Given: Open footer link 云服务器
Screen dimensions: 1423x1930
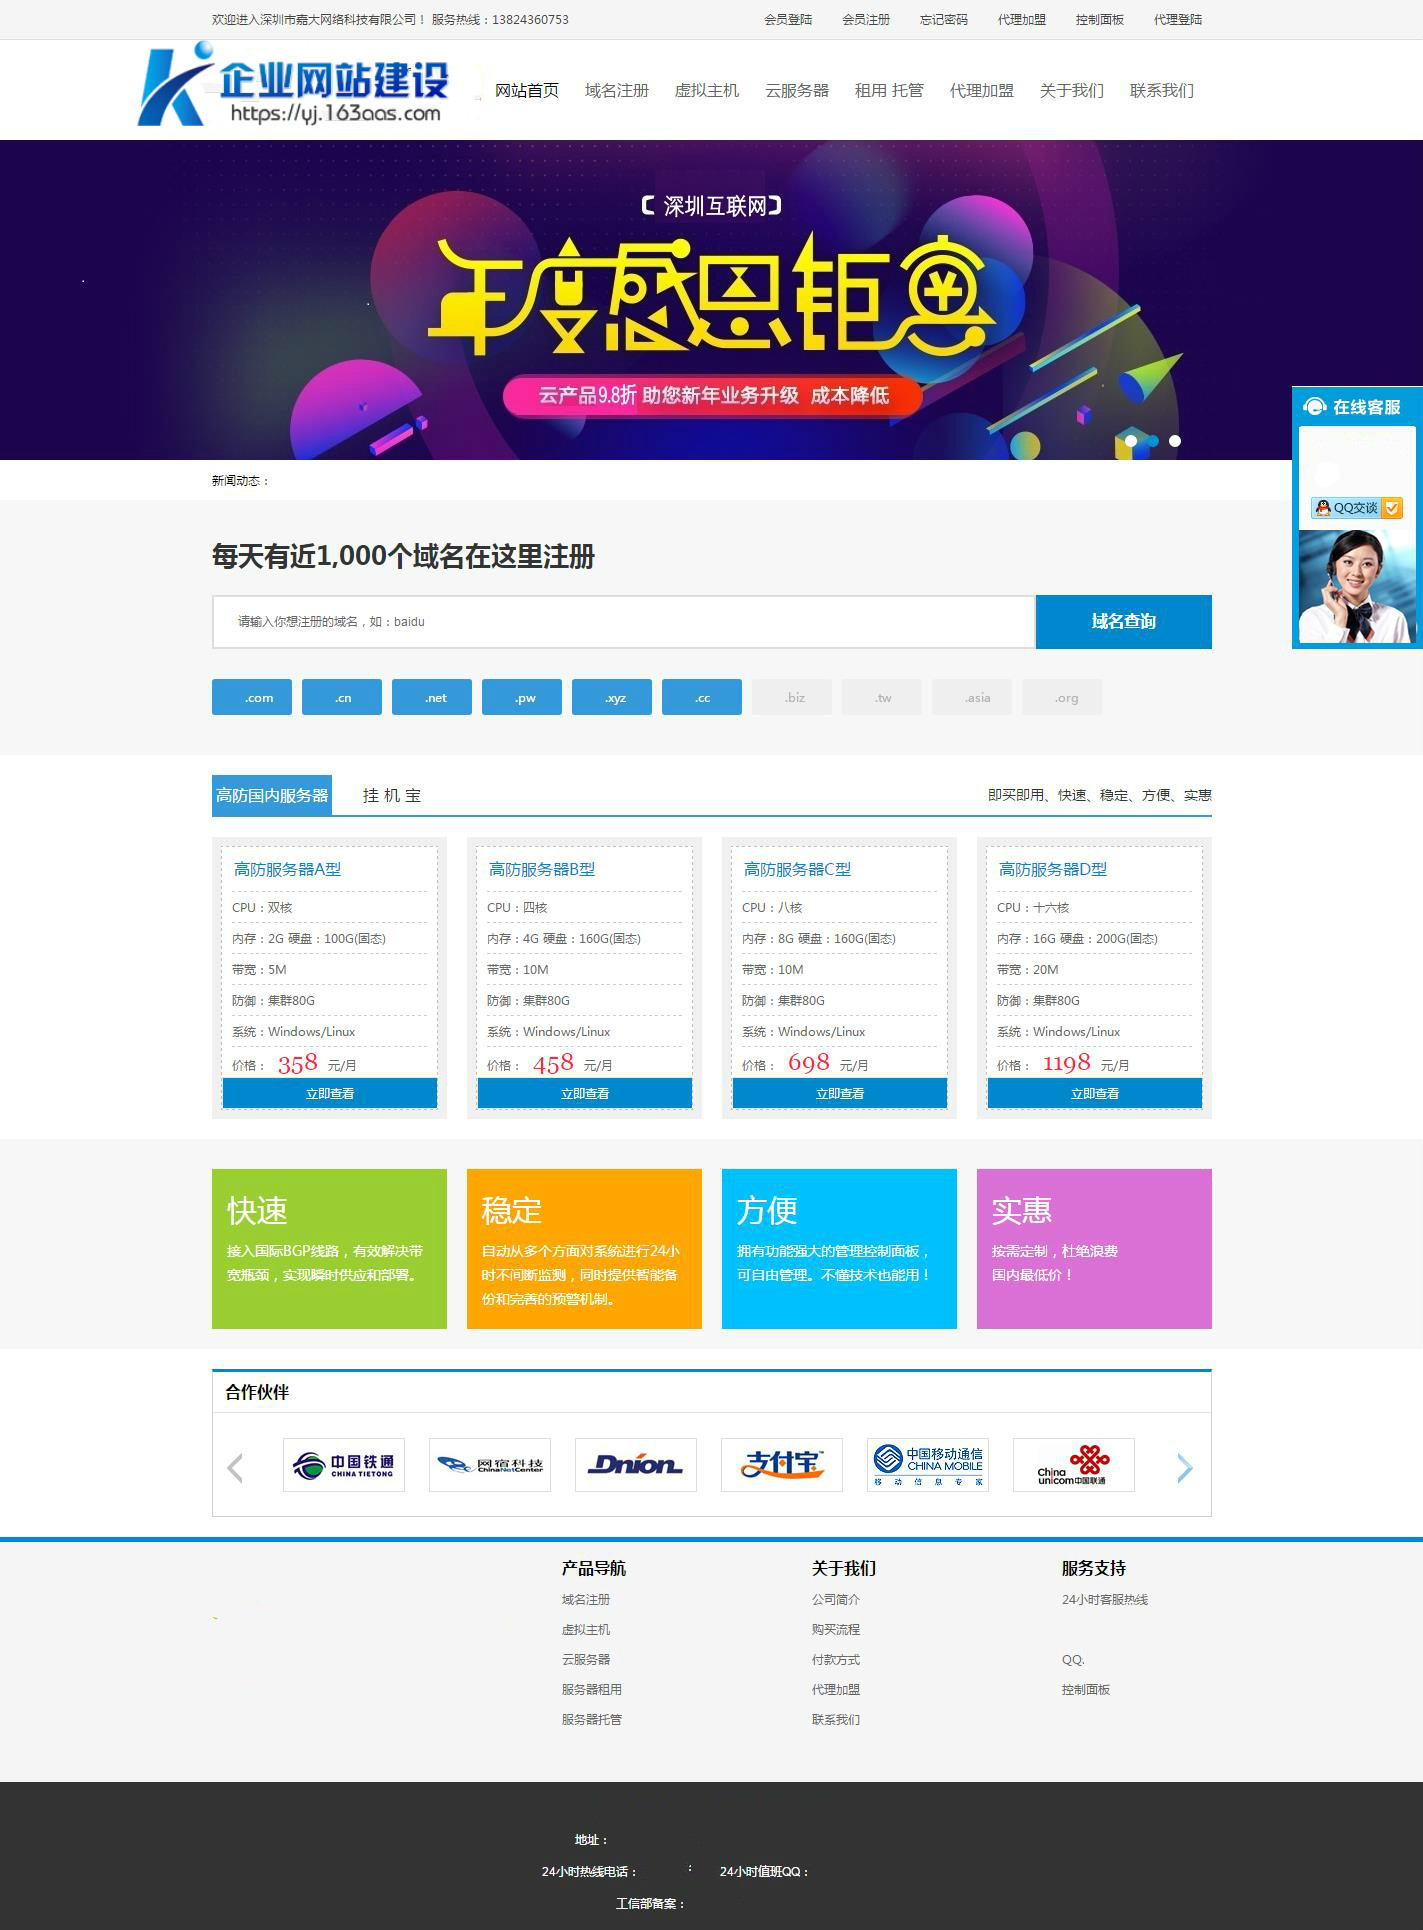Looking at the screenshot, I should tap(586, 1659).
